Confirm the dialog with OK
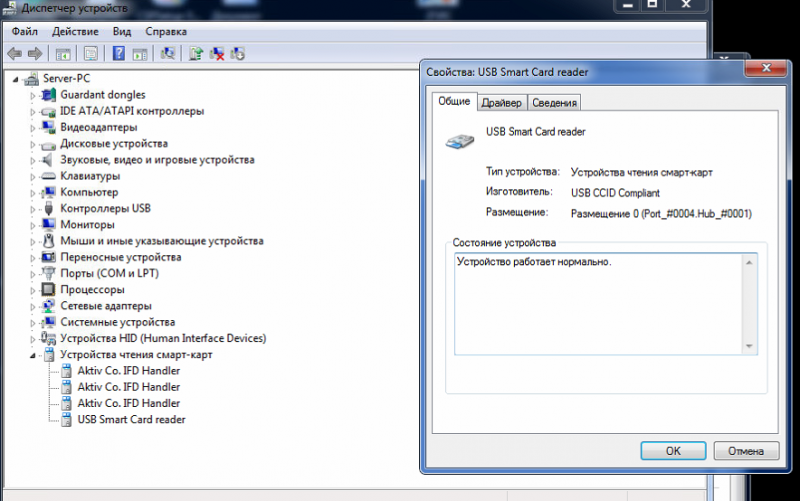This screenshot has height=501, width=800. click(x=673, y=451)
